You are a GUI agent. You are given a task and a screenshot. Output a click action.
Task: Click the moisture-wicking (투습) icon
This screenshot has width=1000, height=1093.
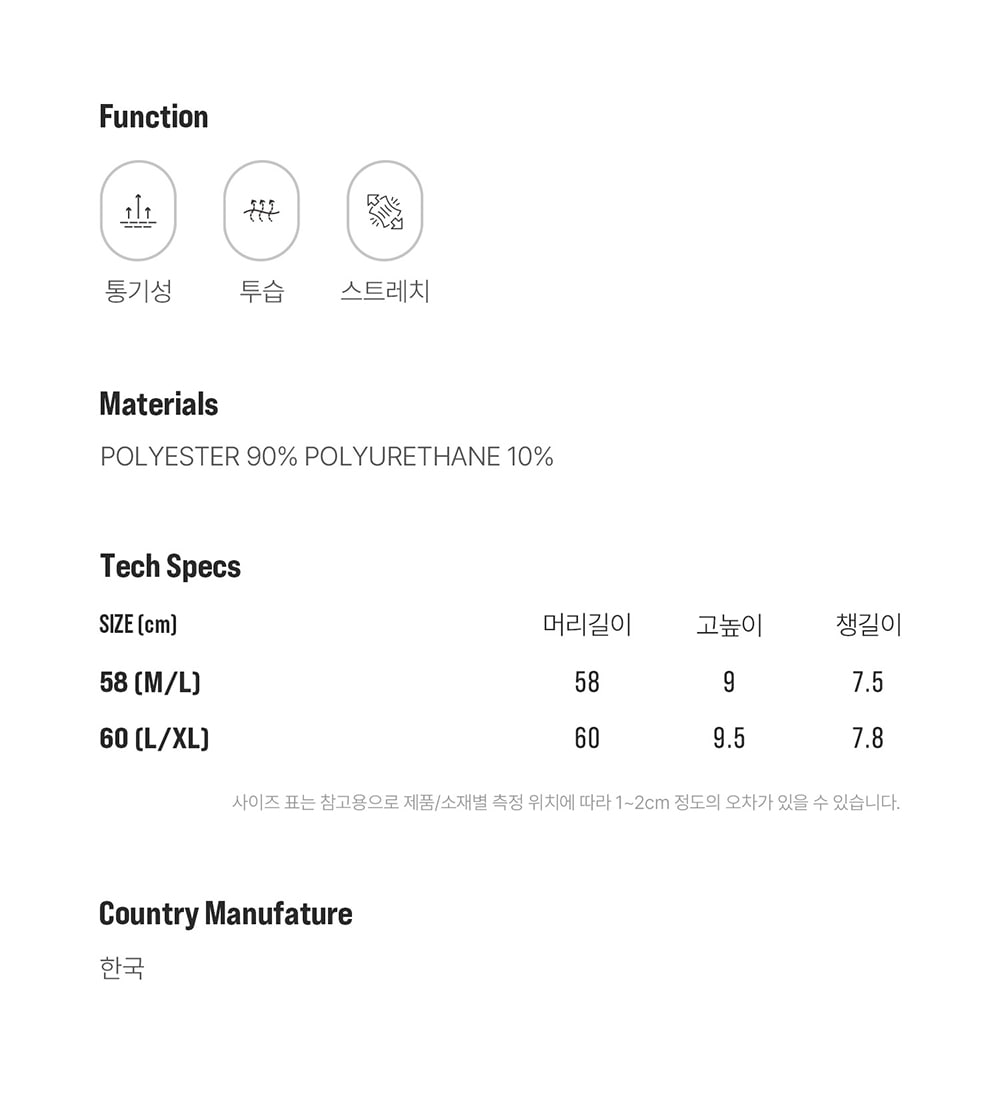coord(261,211)
